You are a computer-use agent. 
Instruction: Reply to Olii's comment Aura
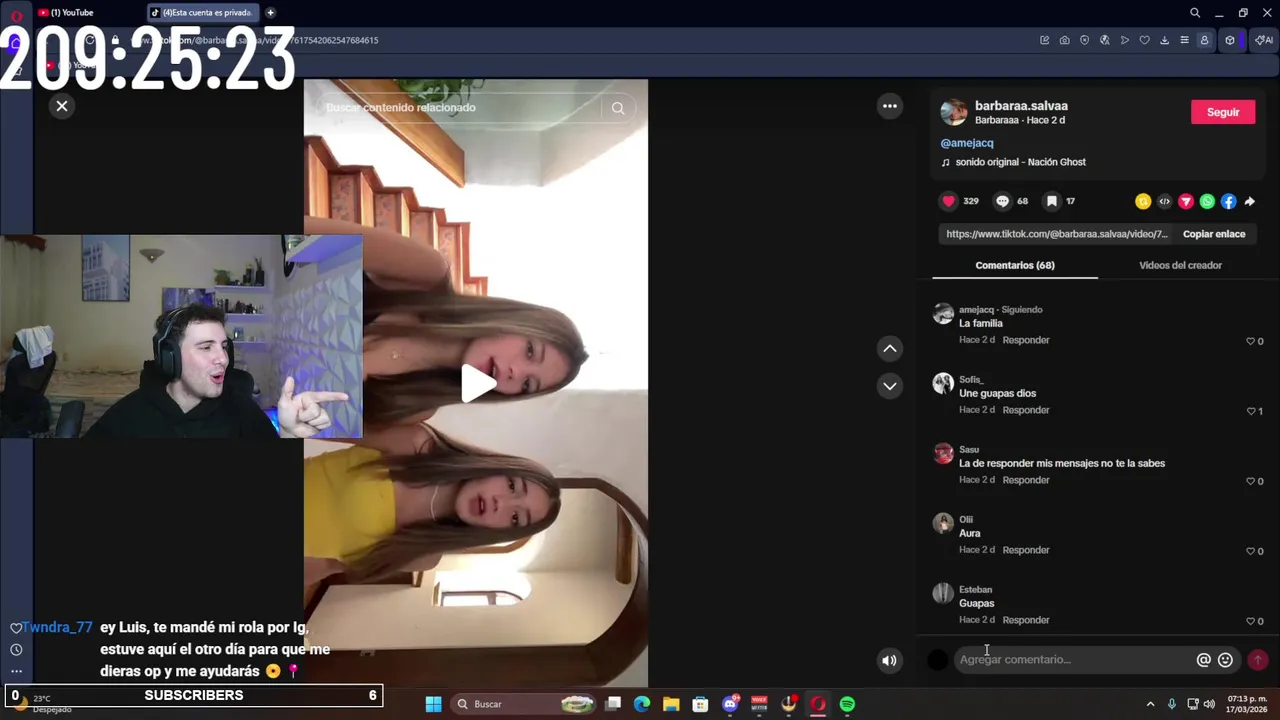(x=1026, y=550)
